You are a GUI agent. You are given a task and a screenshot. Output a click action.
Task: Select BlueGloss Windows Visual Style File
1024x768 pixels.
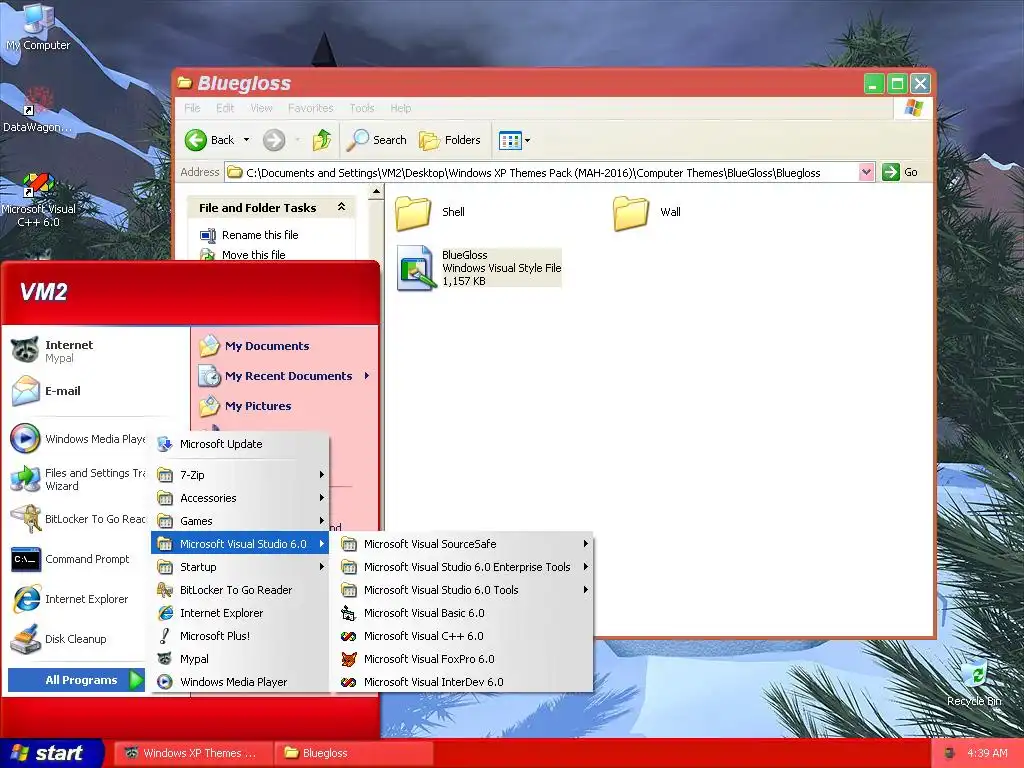pos(479,268)
